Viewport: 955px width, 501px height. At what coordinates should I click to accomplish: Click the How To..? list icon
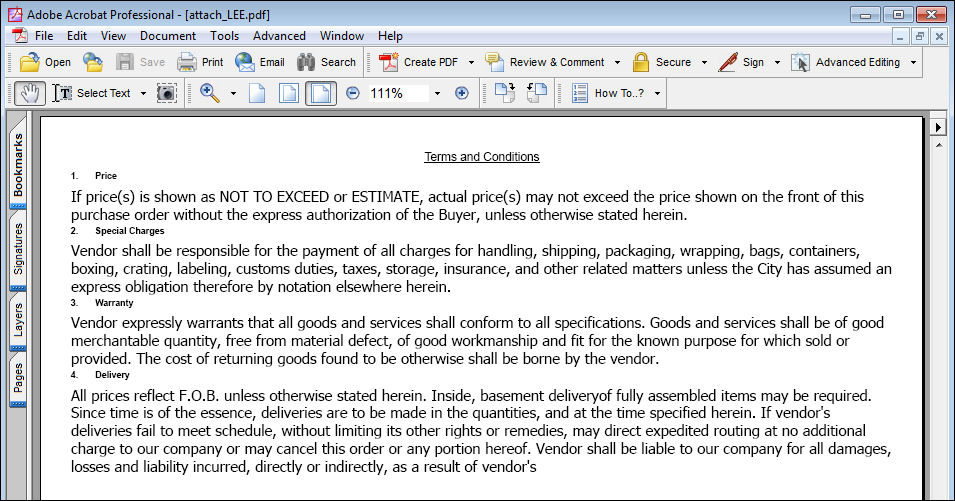pos(580,93)
